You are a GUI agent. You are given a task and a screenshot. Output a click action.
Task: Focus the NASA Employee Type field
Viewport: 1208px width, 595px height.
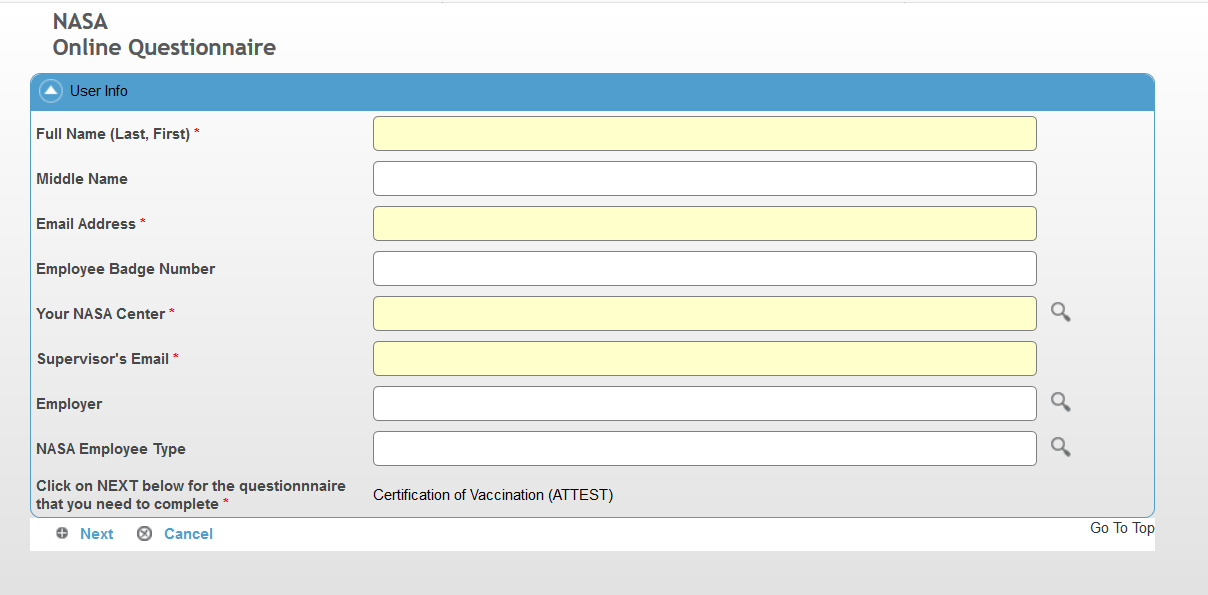pyautogui.click(x=705, y=449)
